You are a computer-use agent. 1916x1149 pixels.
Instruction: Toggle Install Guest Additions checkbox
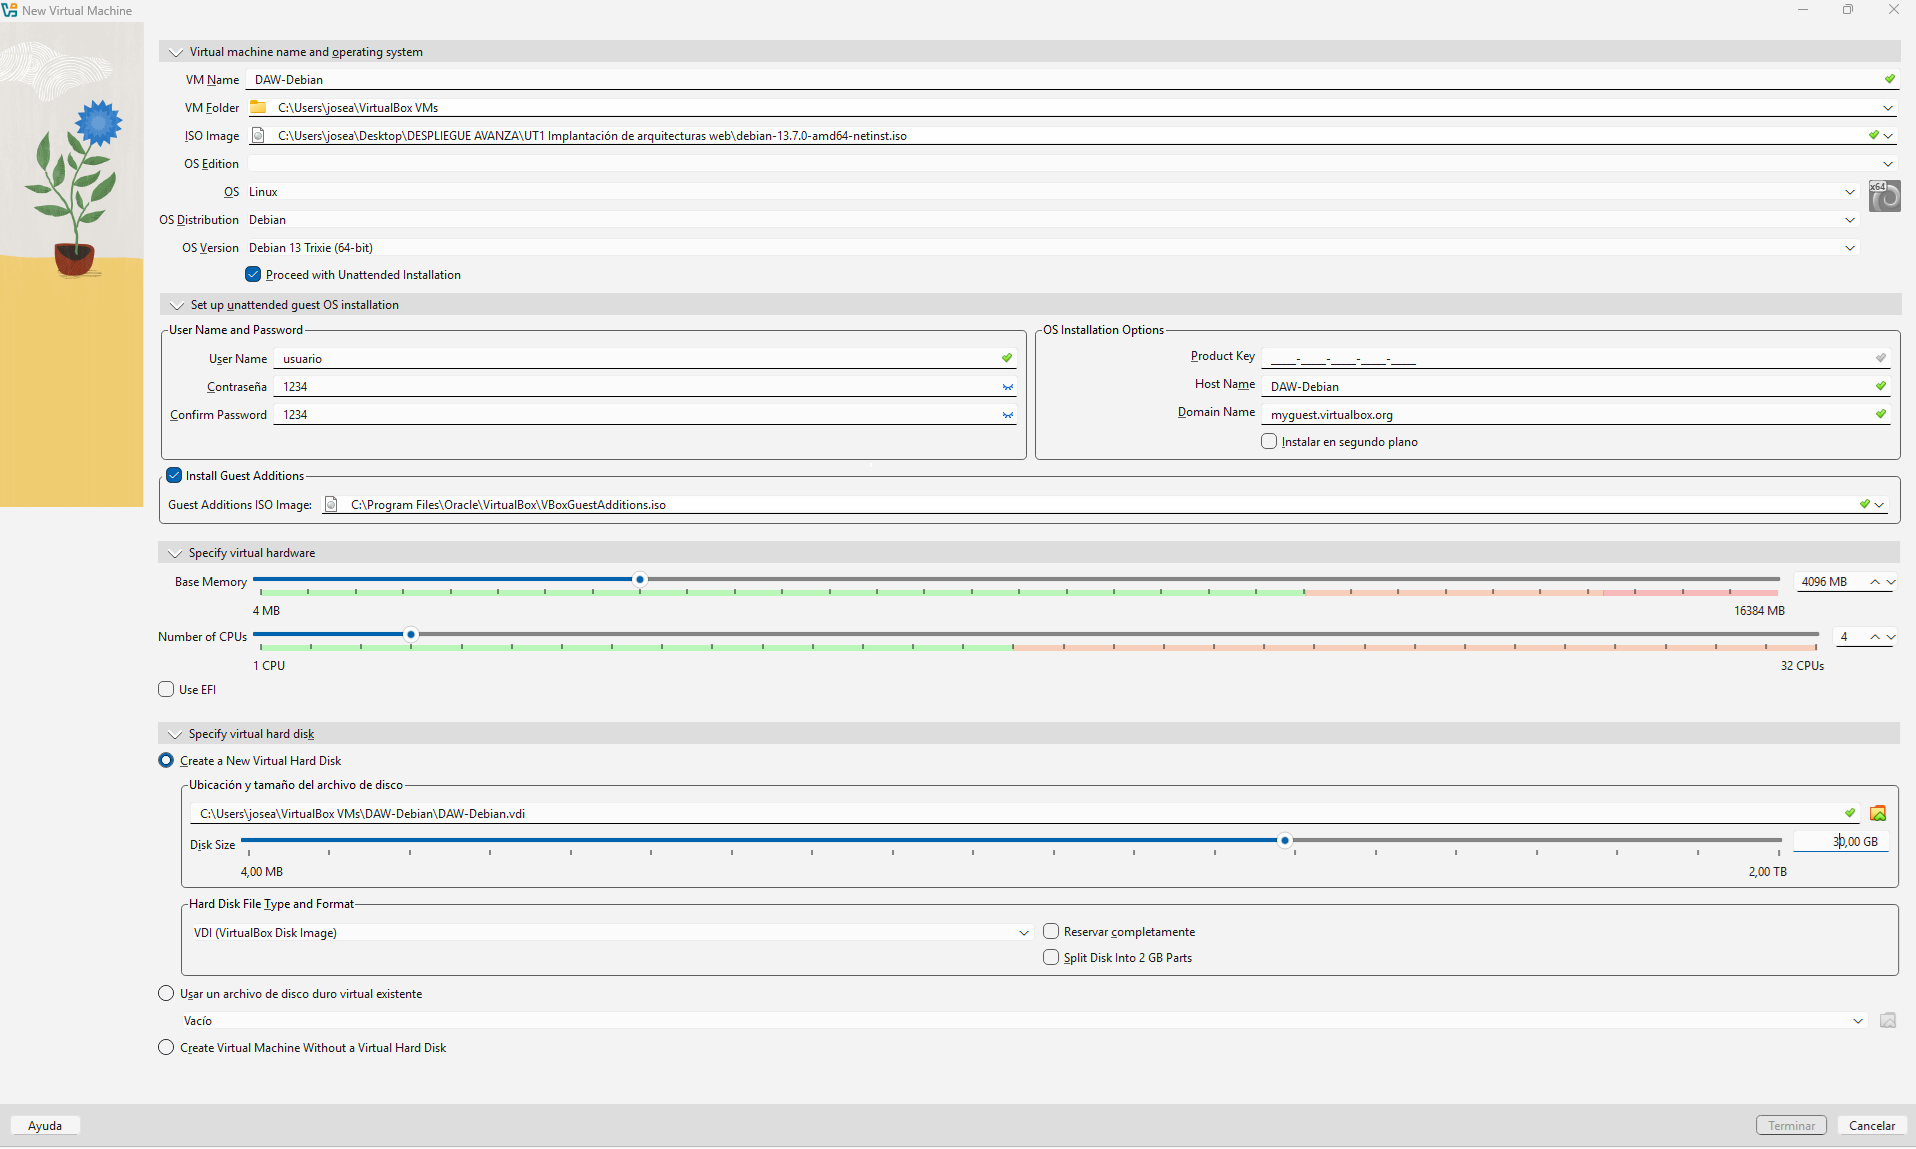click(x=174, y=475)
